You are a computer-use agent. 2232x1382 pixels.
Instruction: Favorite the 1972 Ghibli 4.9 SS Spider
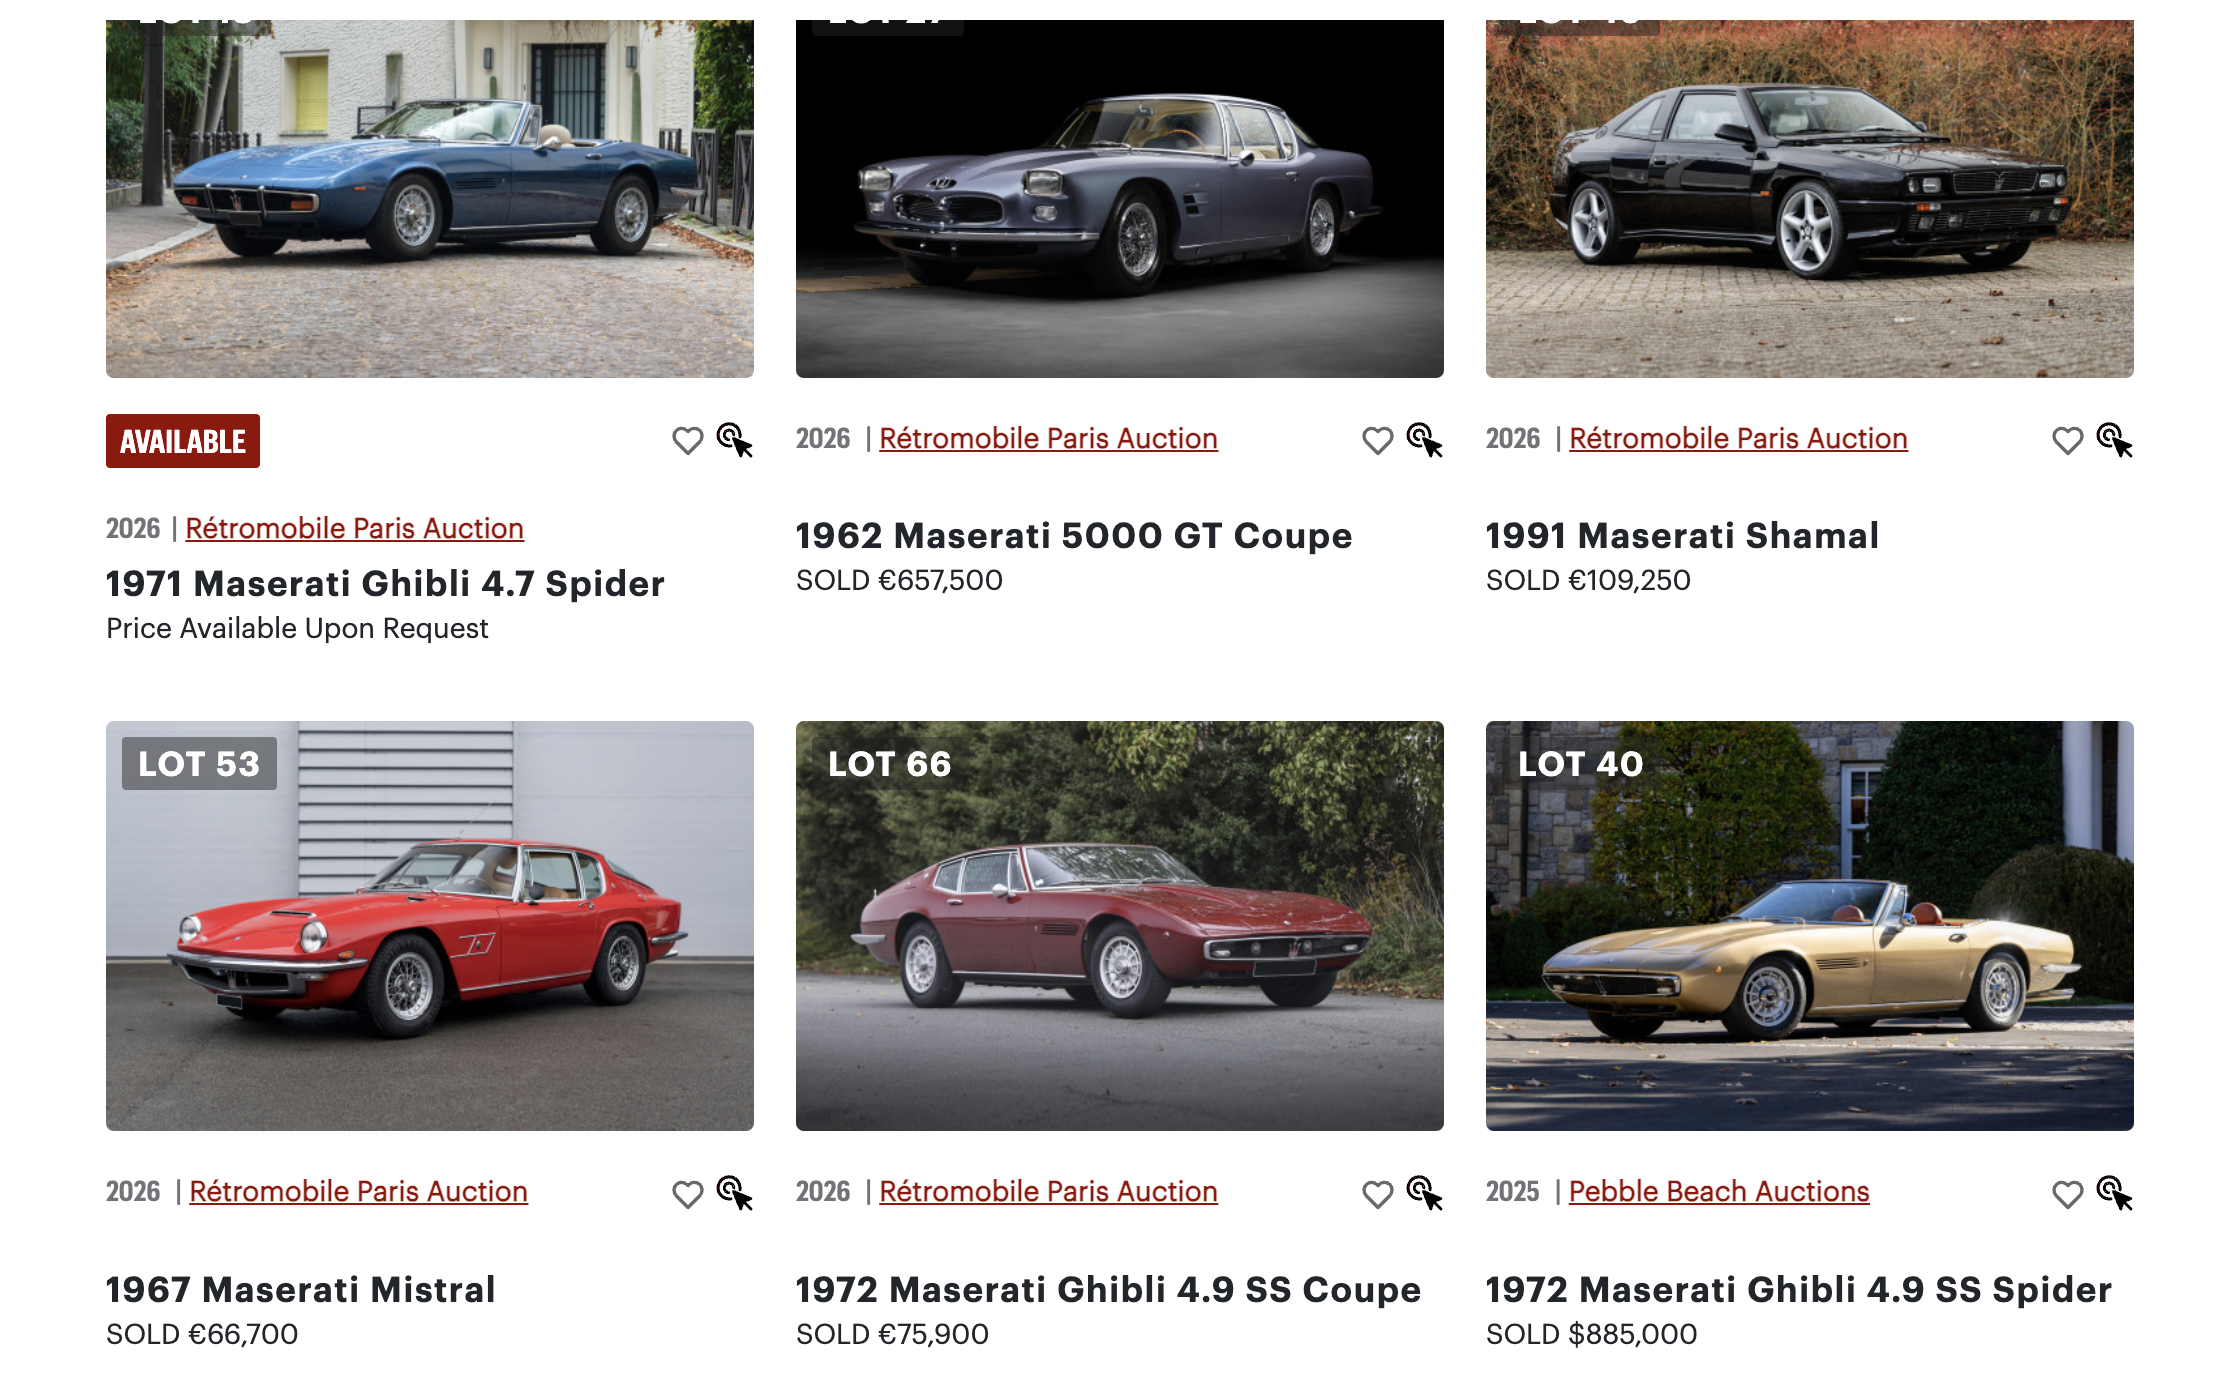point(2067,1194)
